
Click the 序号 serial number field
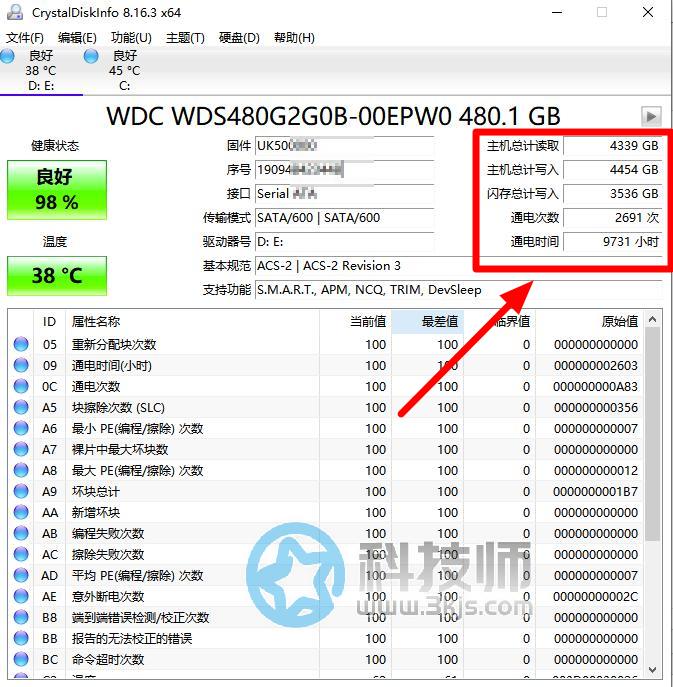[x=344, y=170]
